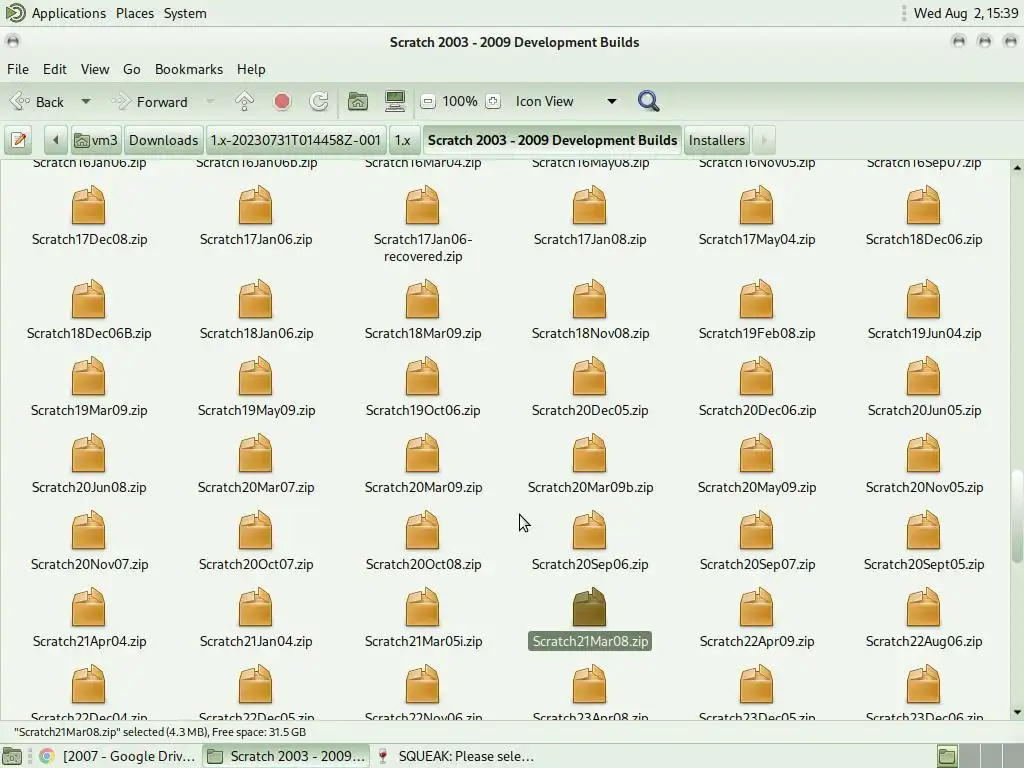Select Scratch18Mar09.zip archive icon
The width and height of the screenshot is (1024, 768).
(x=423, y=299)
